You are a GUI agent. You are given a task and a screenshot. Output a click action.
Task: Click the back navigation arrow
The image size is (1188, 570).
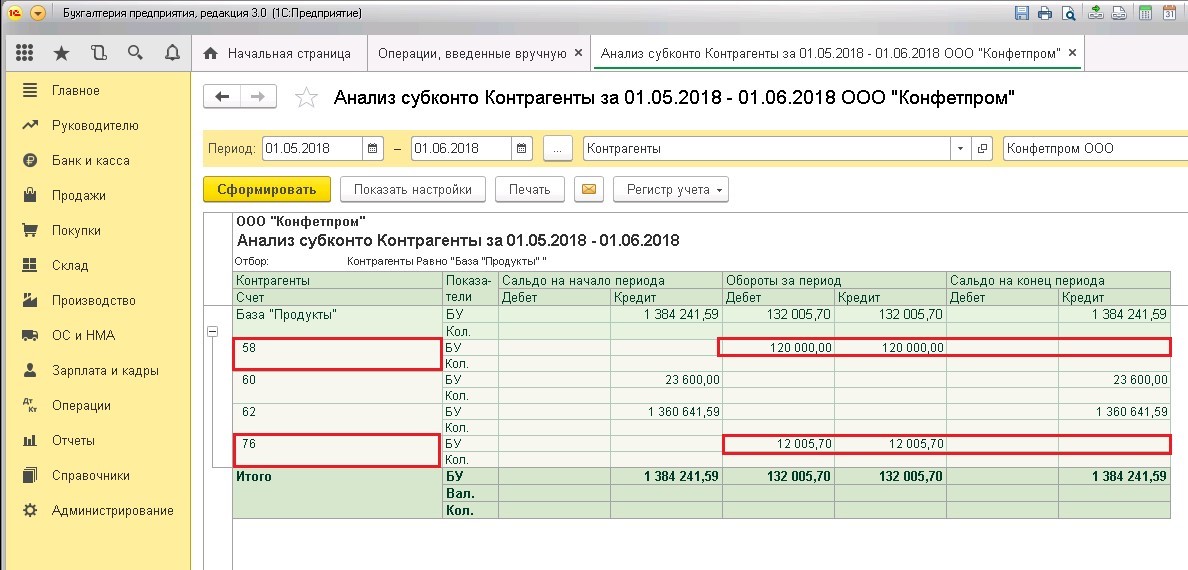point(222,96)
